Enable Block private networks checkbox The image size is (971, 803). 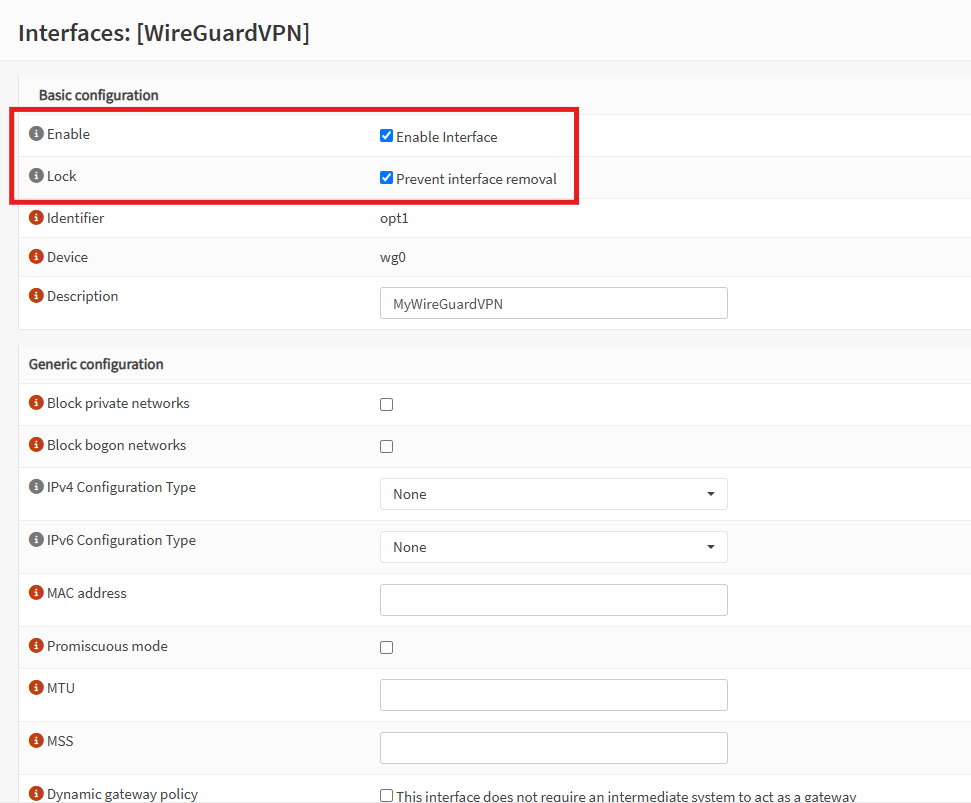tap(387, 405)
